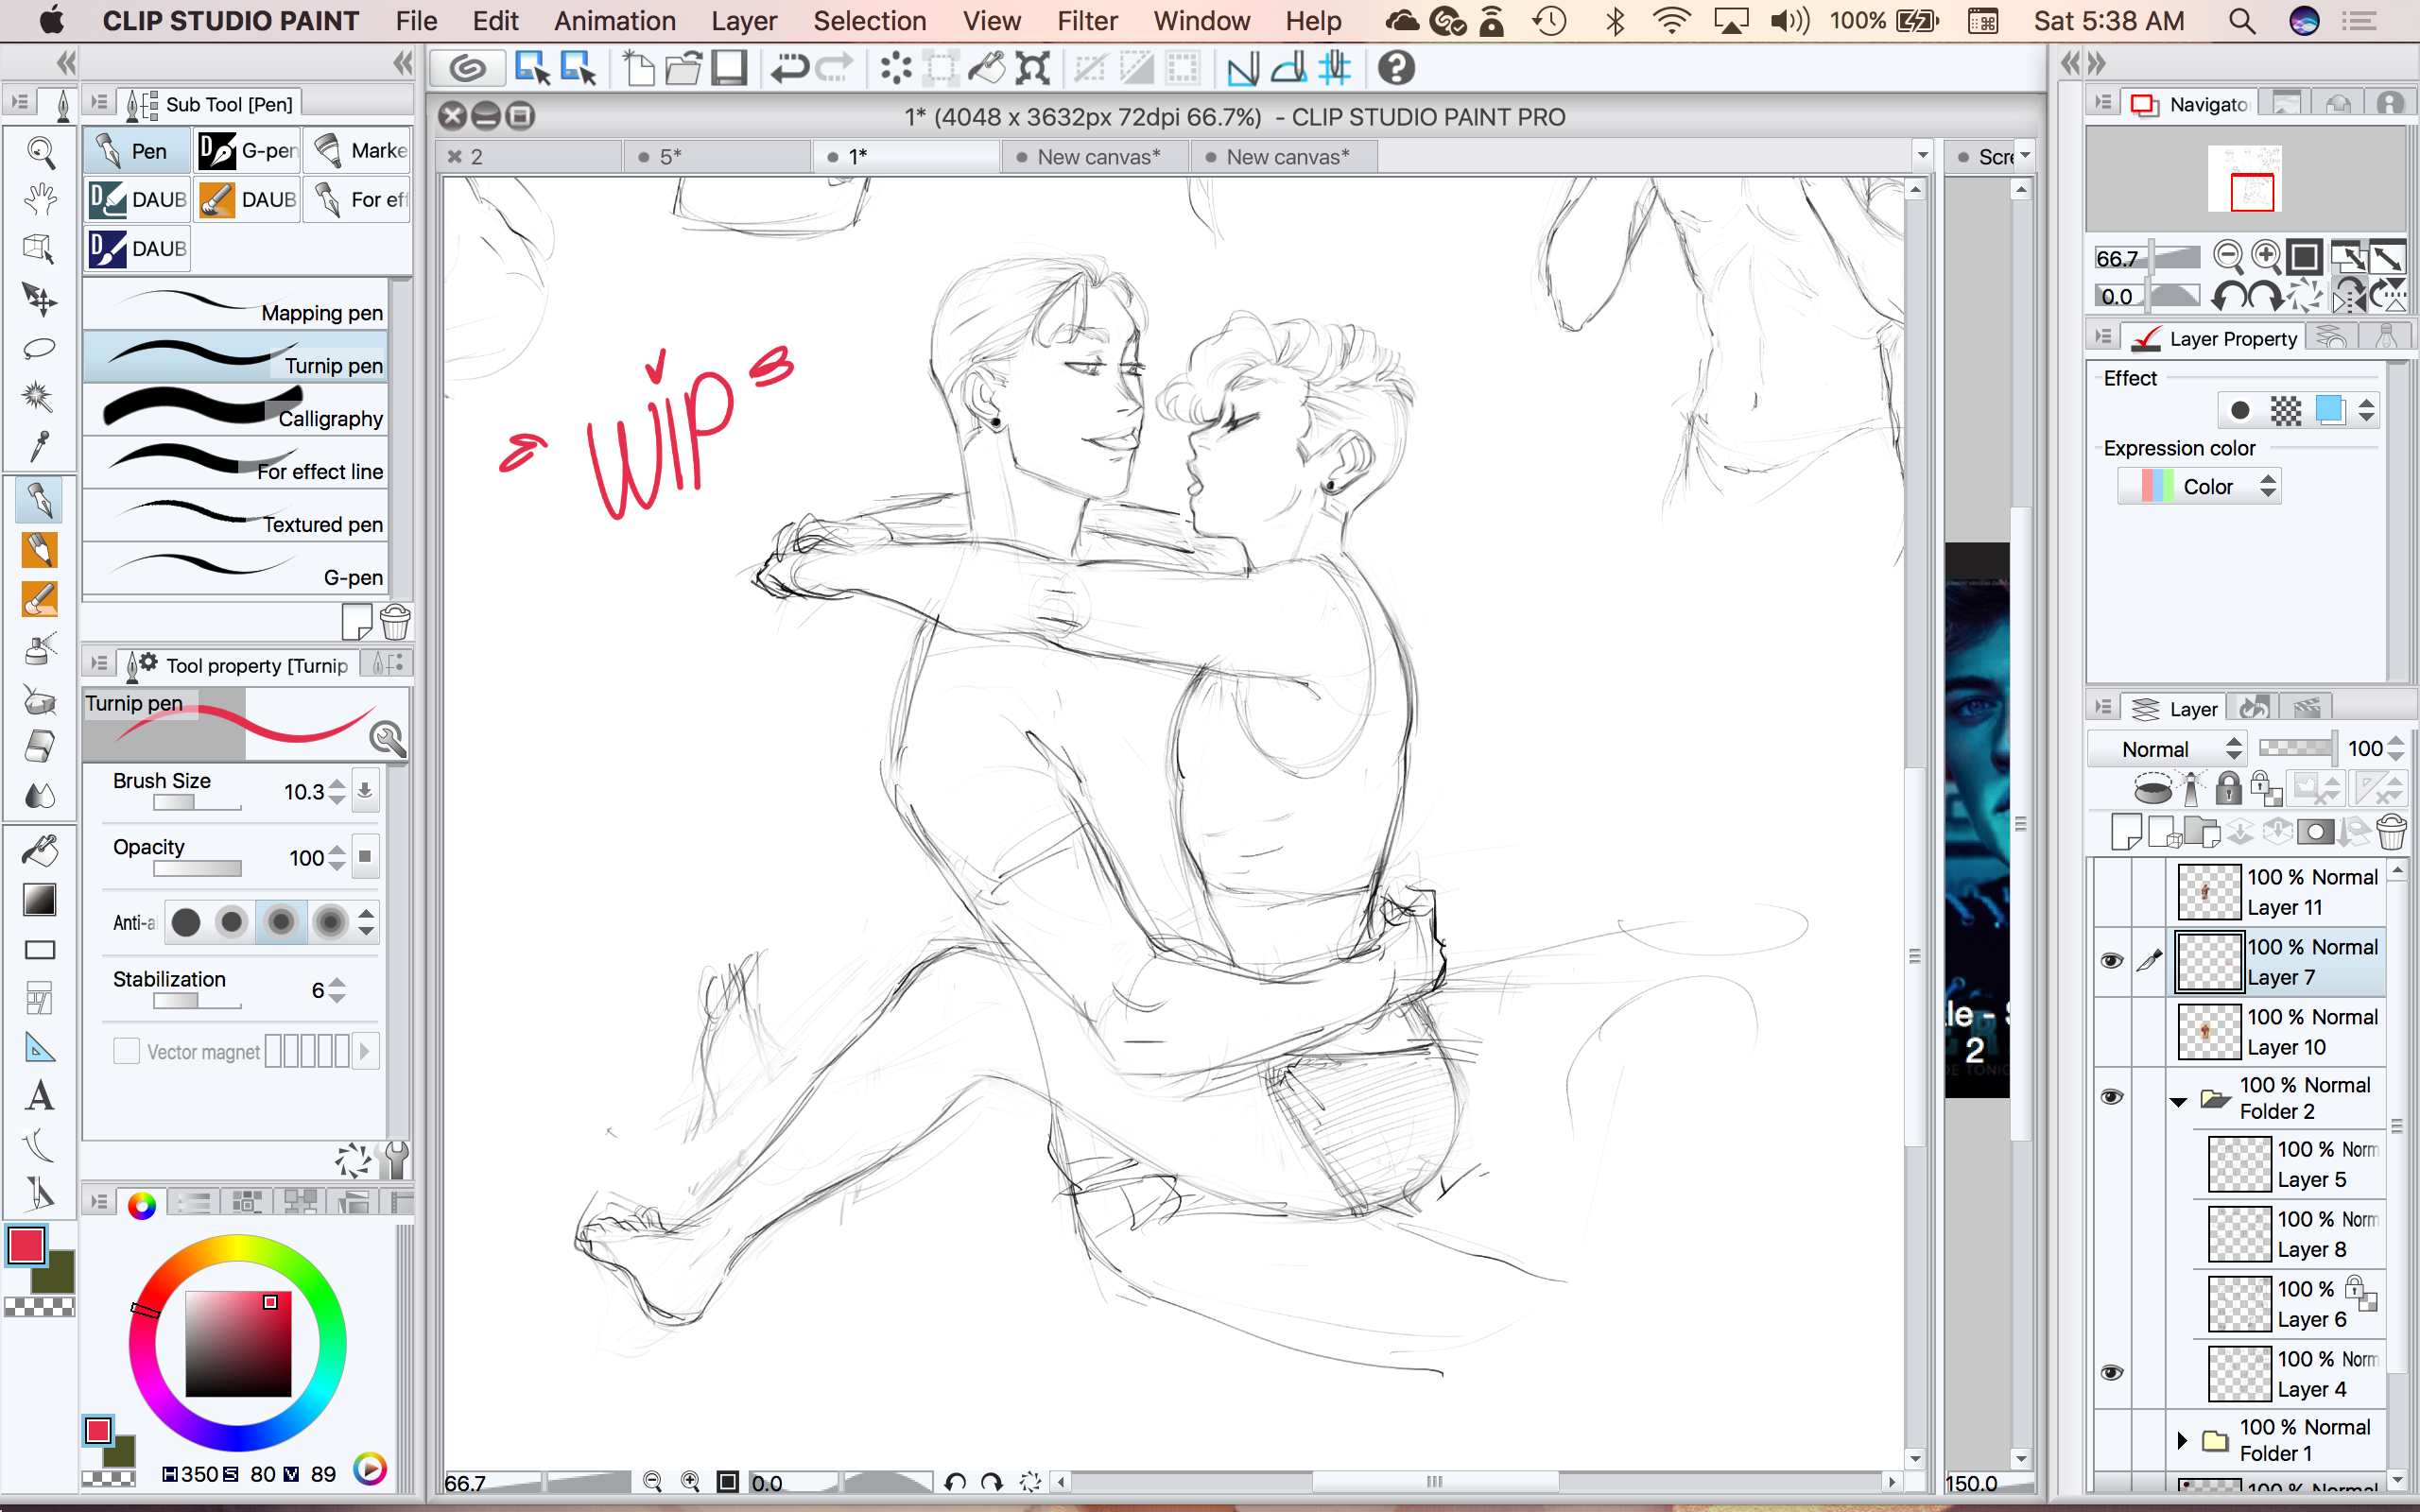2420x1512 pixels.
Task: Select the no anti-aliasing option
Action: click(x=186, y=921)
